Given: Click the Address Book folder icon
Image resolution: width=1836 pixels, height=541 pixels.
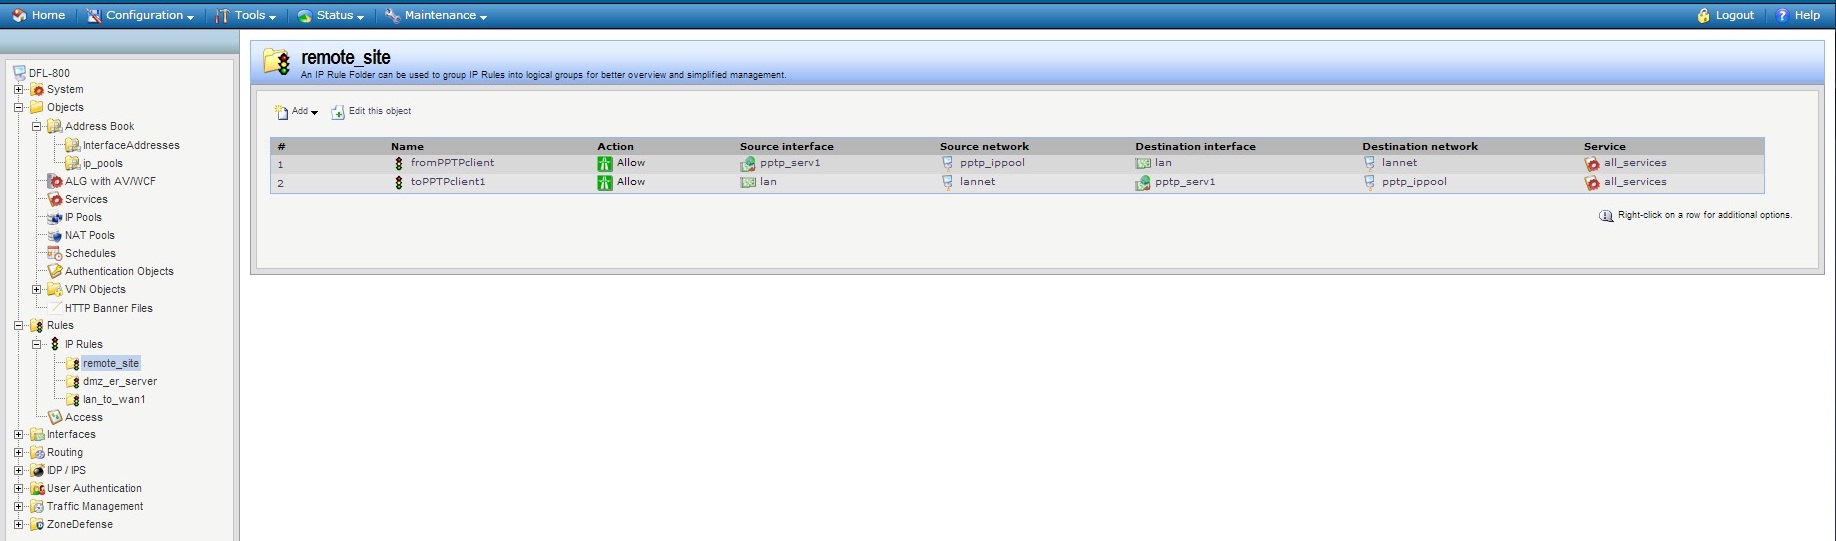Looking at the screenshot, I should pos(55,126).
